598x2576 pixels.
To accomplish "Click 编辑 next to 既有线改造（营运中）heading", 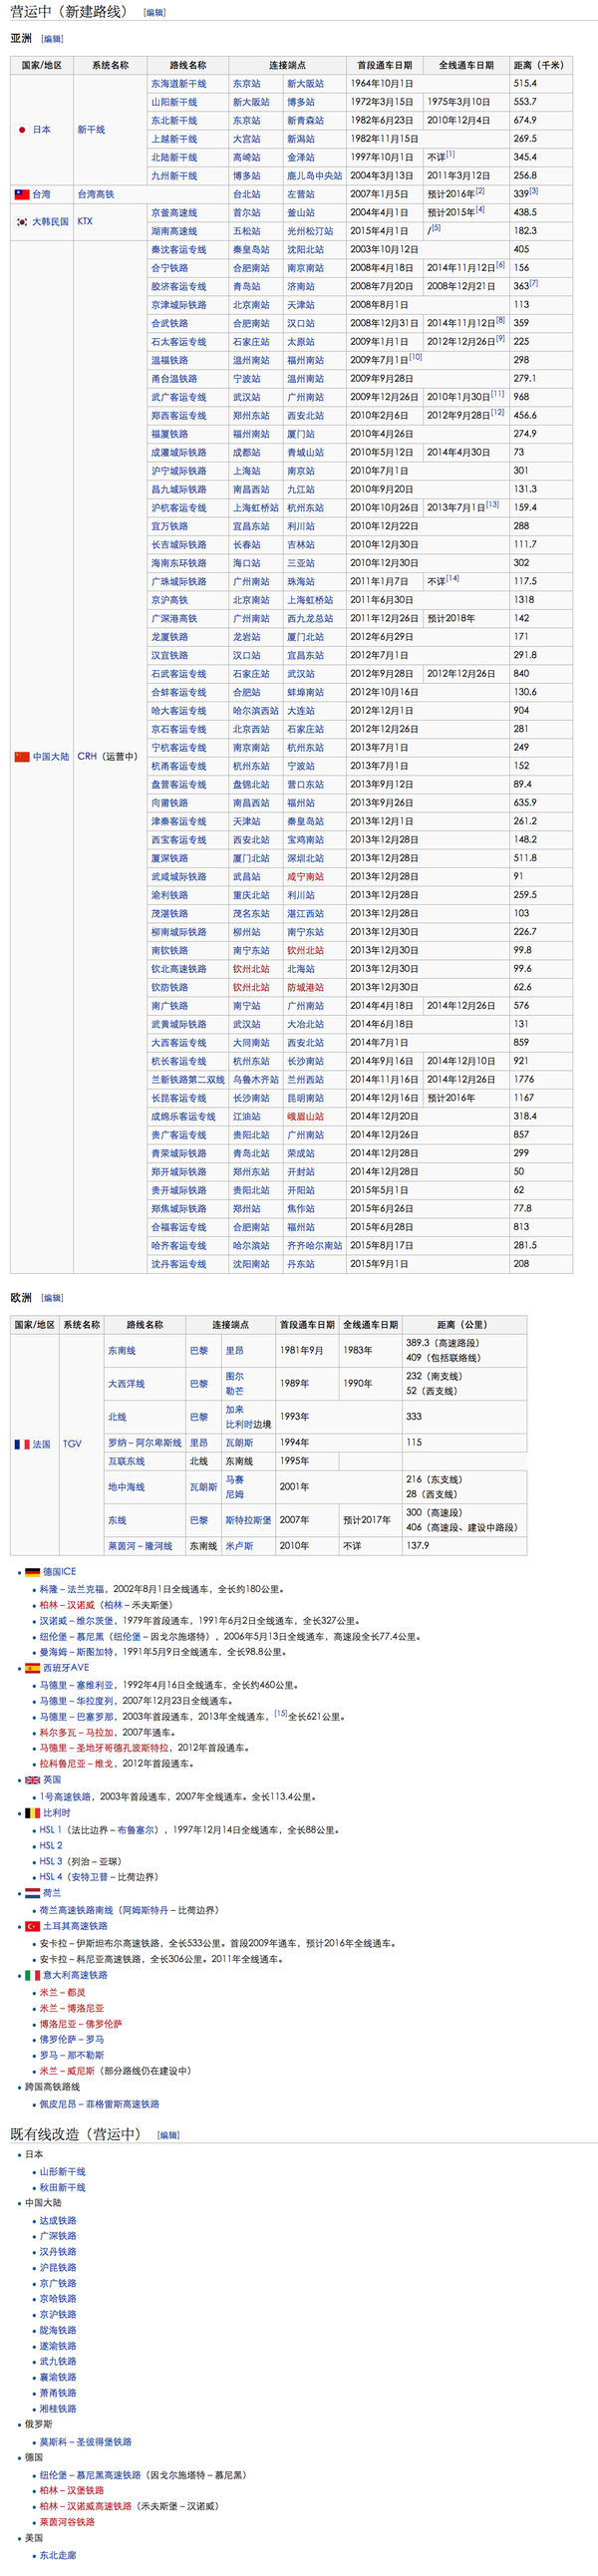I will pyautogui.click(x=168, y=2136).
